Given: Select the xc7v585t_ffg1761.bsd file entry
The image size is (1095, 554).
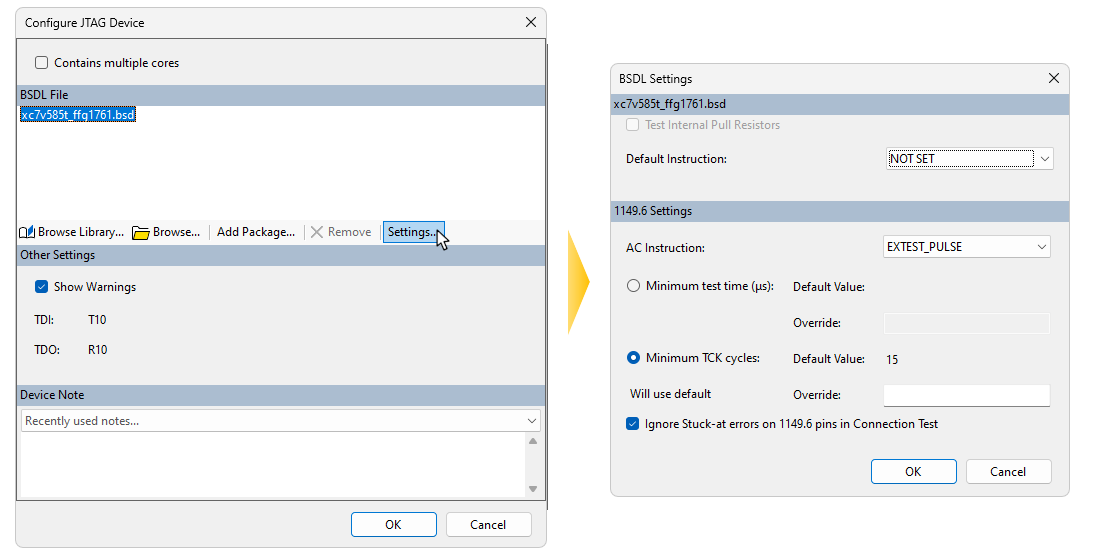Looking at the screenshot, I should tap(78, 115).
